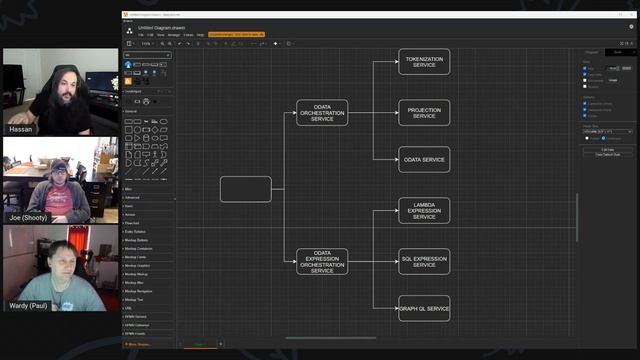Open the Table toolbar icon
Viewport: 640px width, 360px height.
click(289, 44)
